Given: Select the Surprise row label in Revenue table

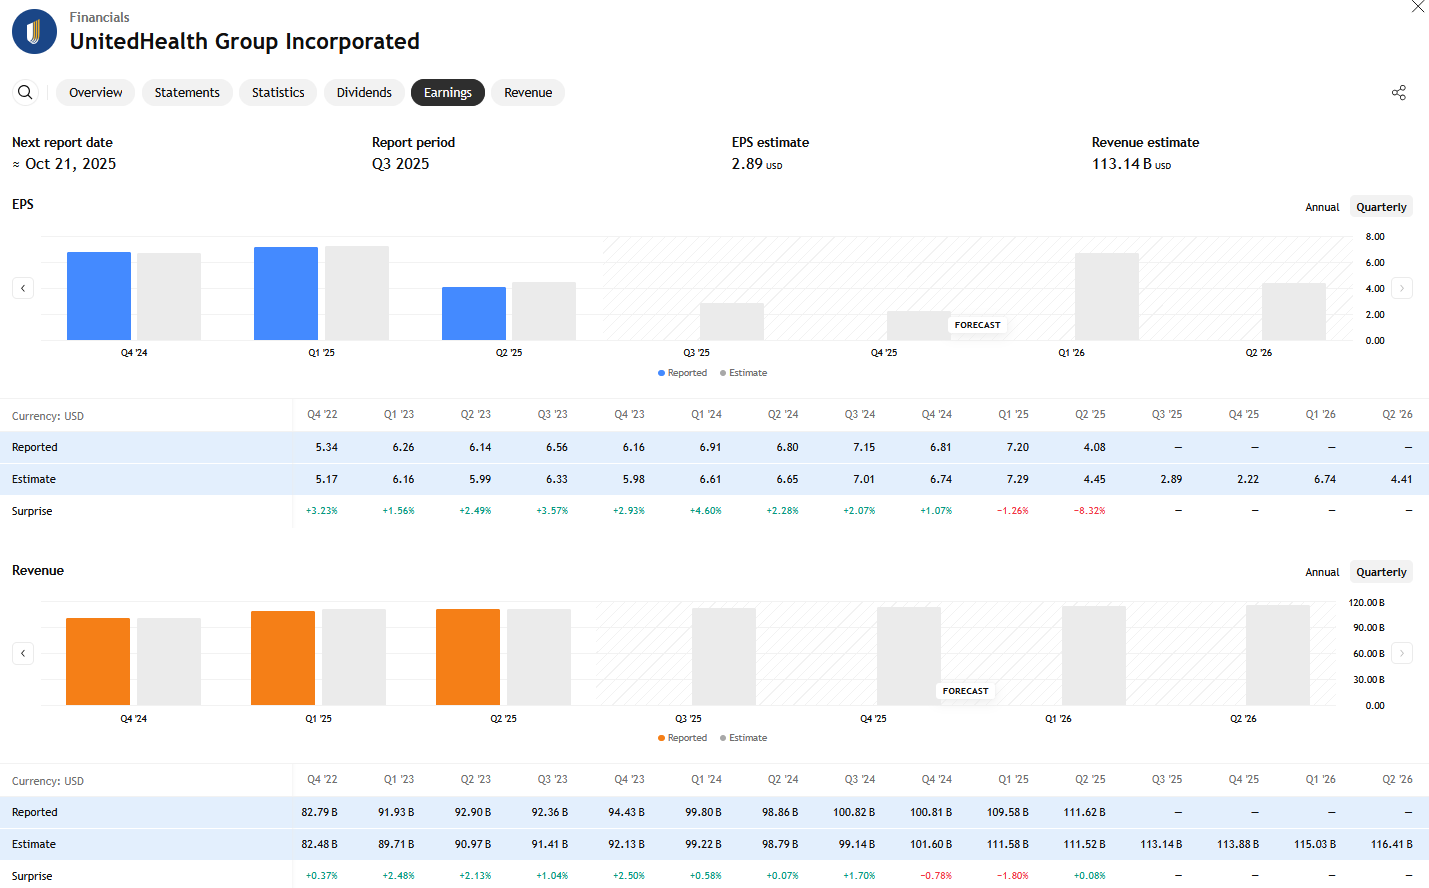Looking at the screenshot, I should click(x=32, y=876).
